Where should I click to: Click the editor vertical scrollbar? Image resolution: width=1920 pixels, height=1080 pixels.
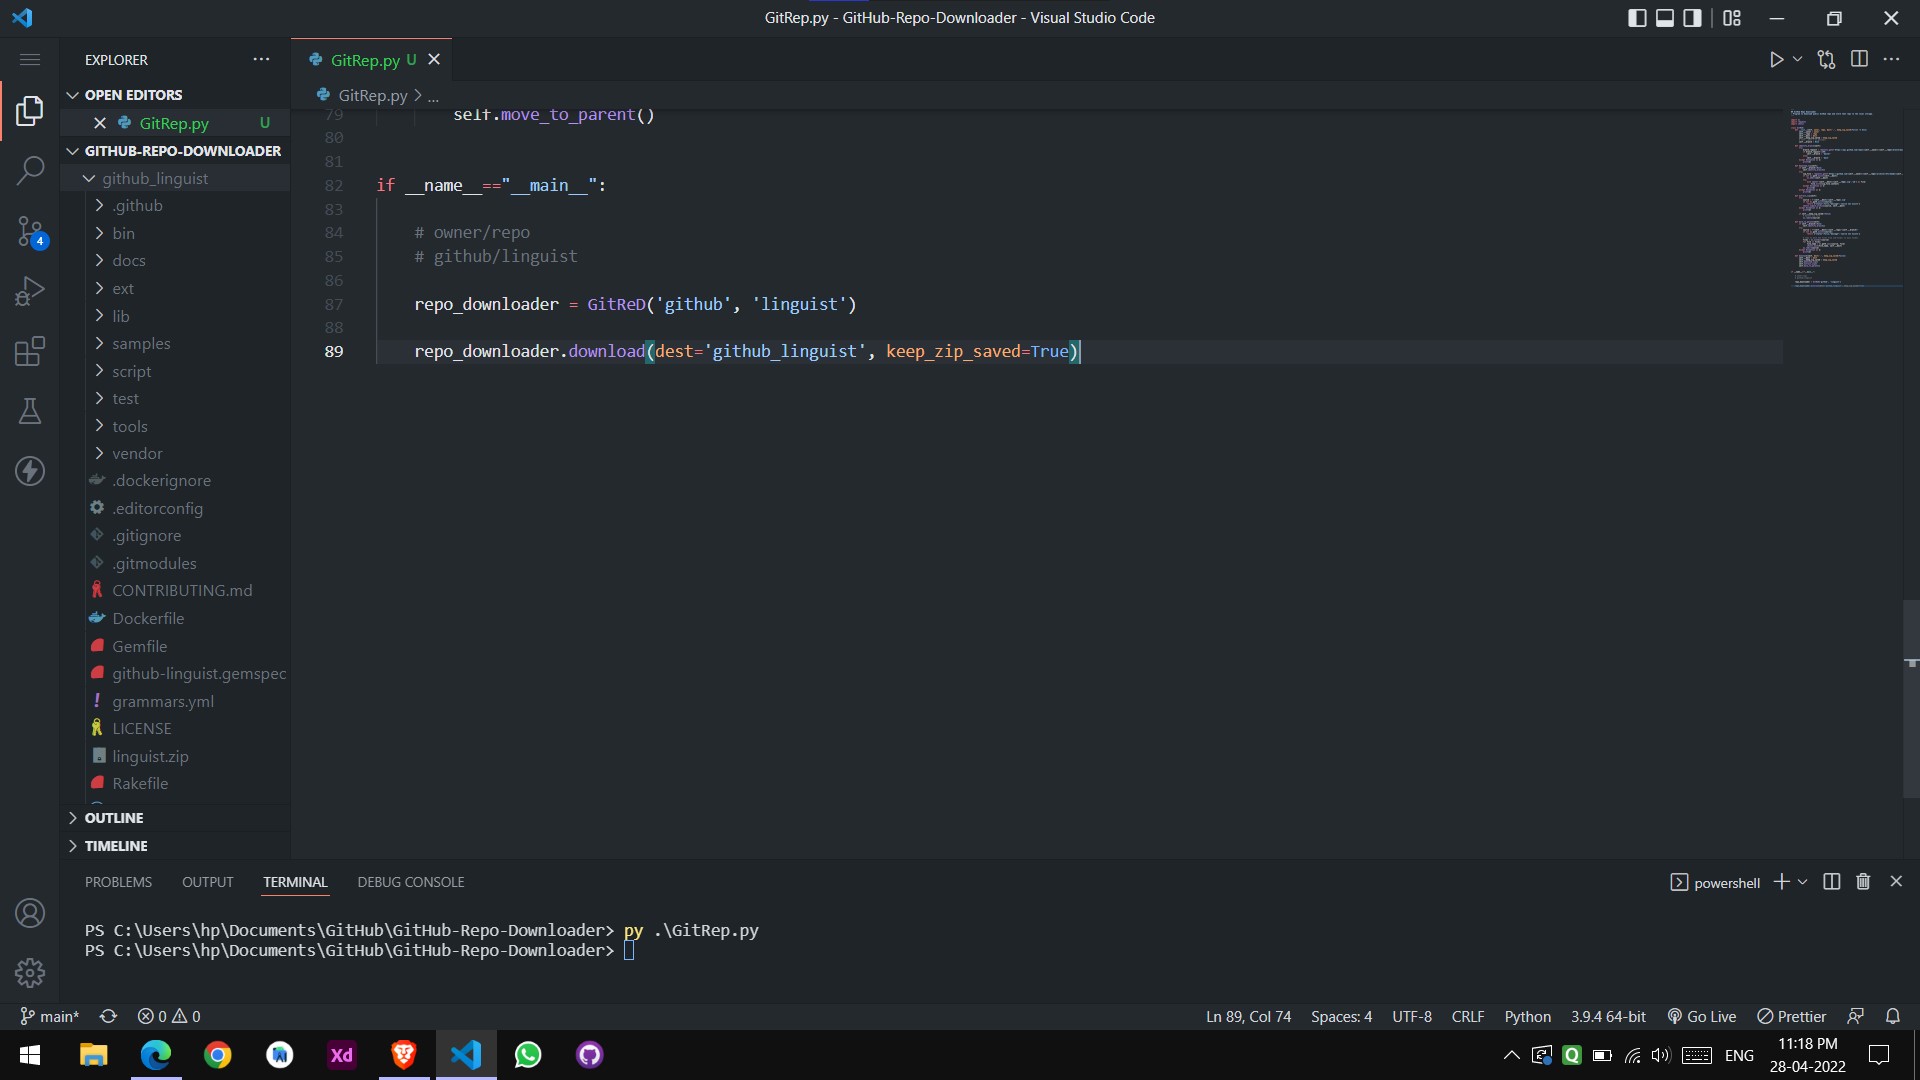pyautogui.click(x=1911, y=700)
